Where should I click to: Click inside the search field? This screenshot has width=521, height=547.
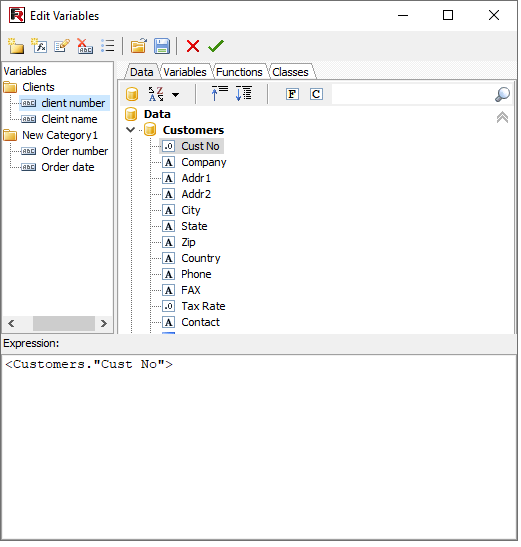pyautogui.click(x=412, y=94)
